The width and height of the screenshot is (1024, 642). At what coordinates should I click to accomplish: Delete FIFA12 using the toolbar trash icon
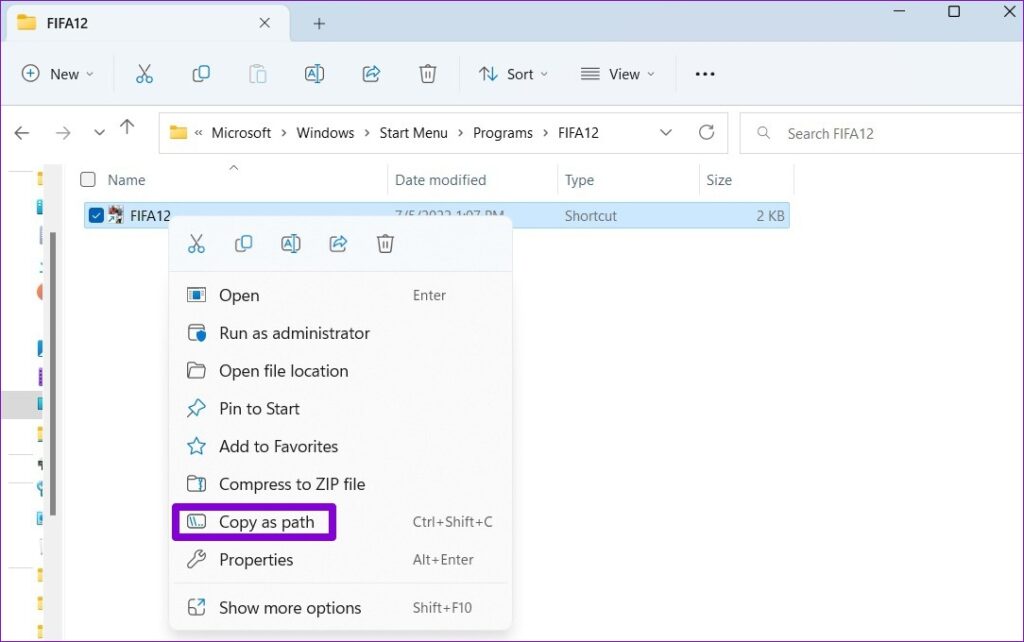coord(428,73)
